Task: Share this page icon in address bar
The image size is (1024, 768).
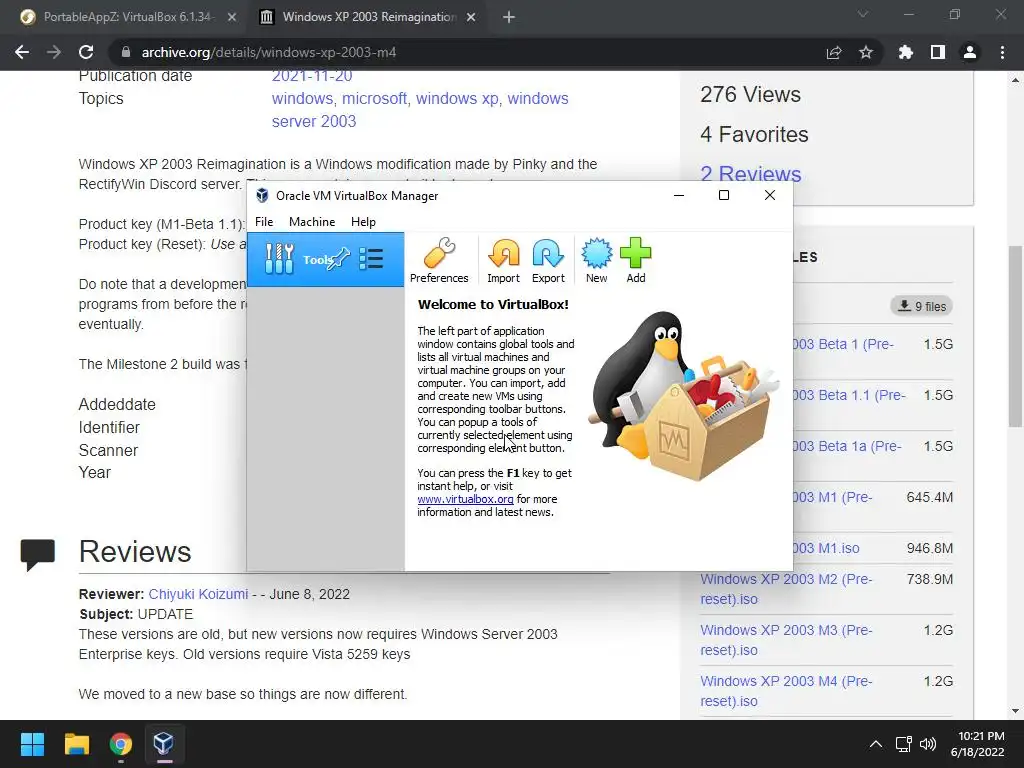Action: click(834, 52)
